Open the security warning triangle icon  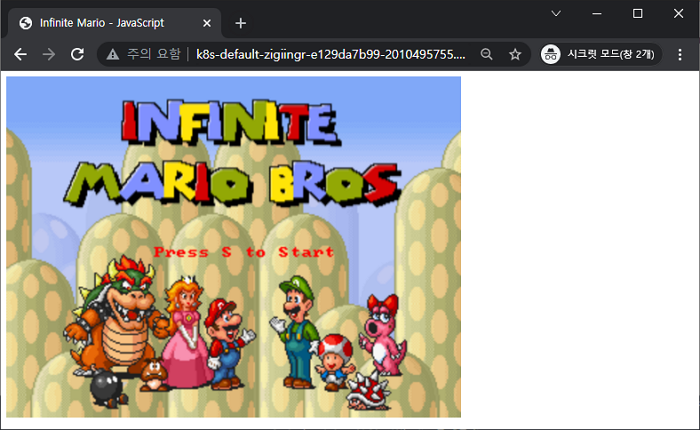pyautogui.click(x=112, y=54)
